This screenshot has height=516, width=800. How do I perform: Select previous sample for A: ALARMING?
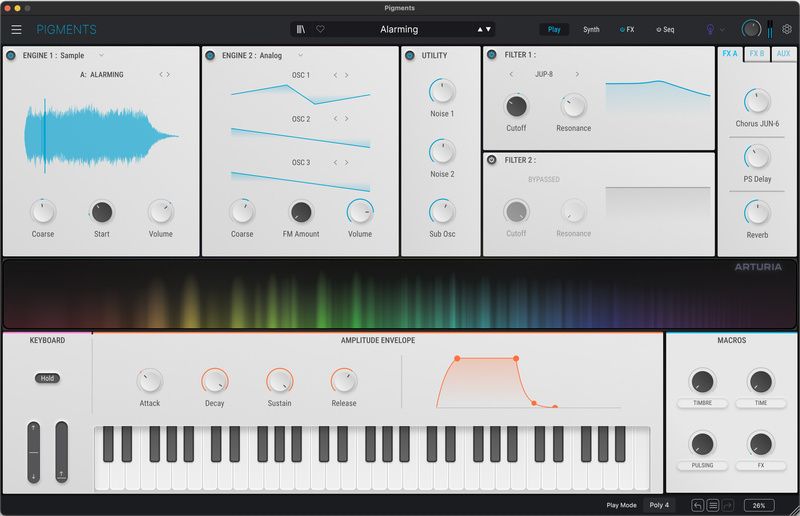pos(161,75)
